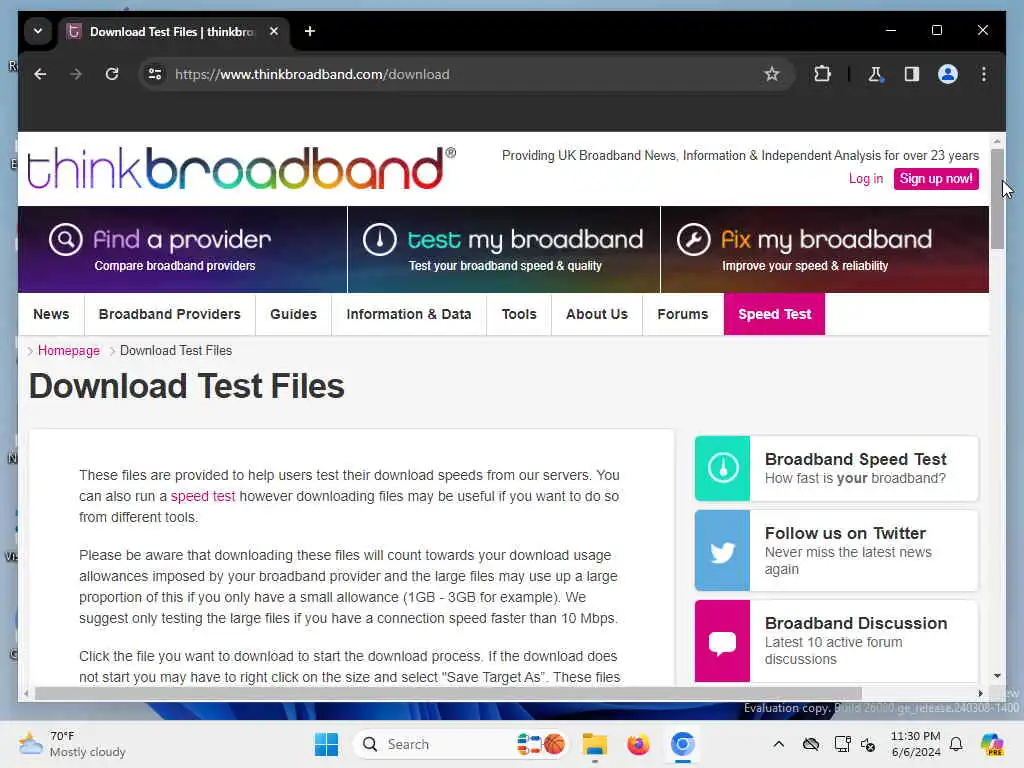
Task: Click the scroll down arrow
Action: click(x=997, y=676)
